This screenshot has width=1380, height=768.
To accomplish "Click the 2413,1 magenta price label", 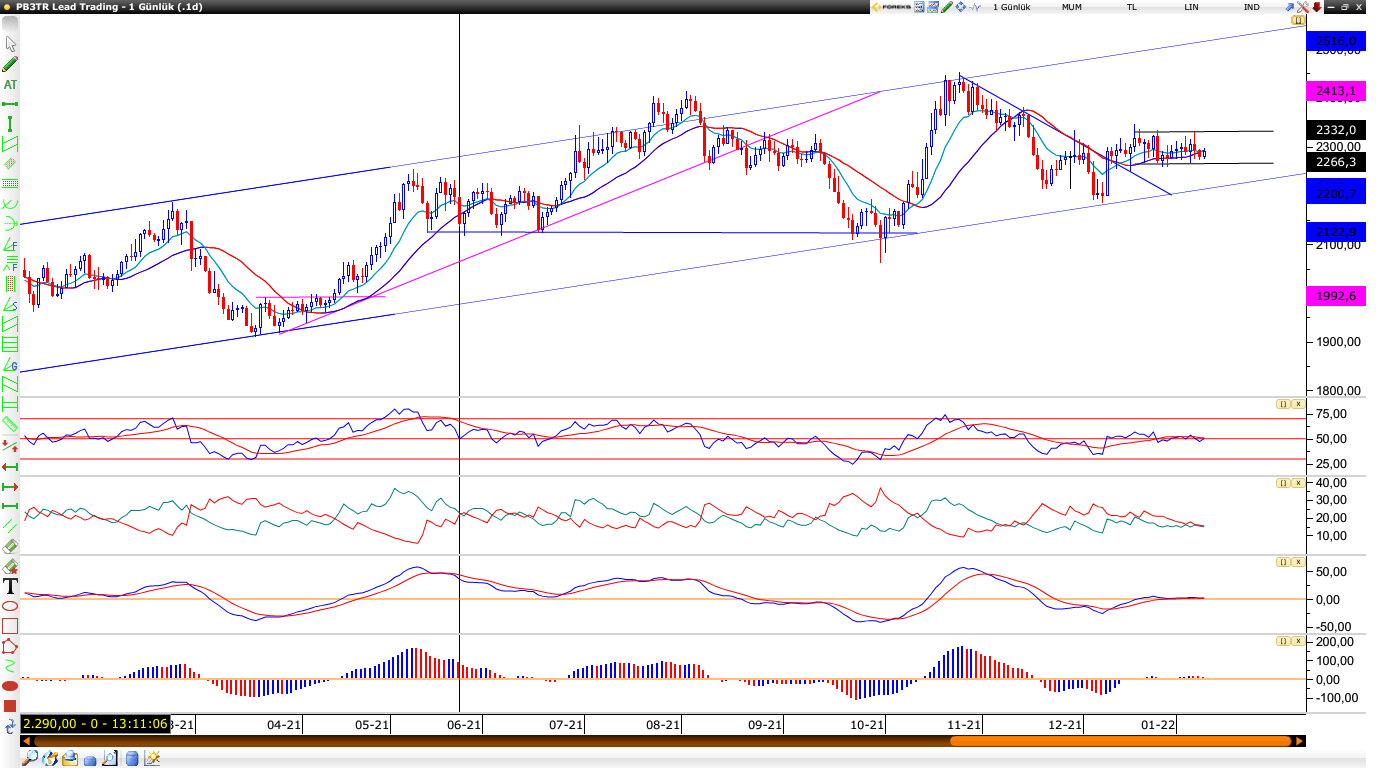I will click(x=1336, y=91).
